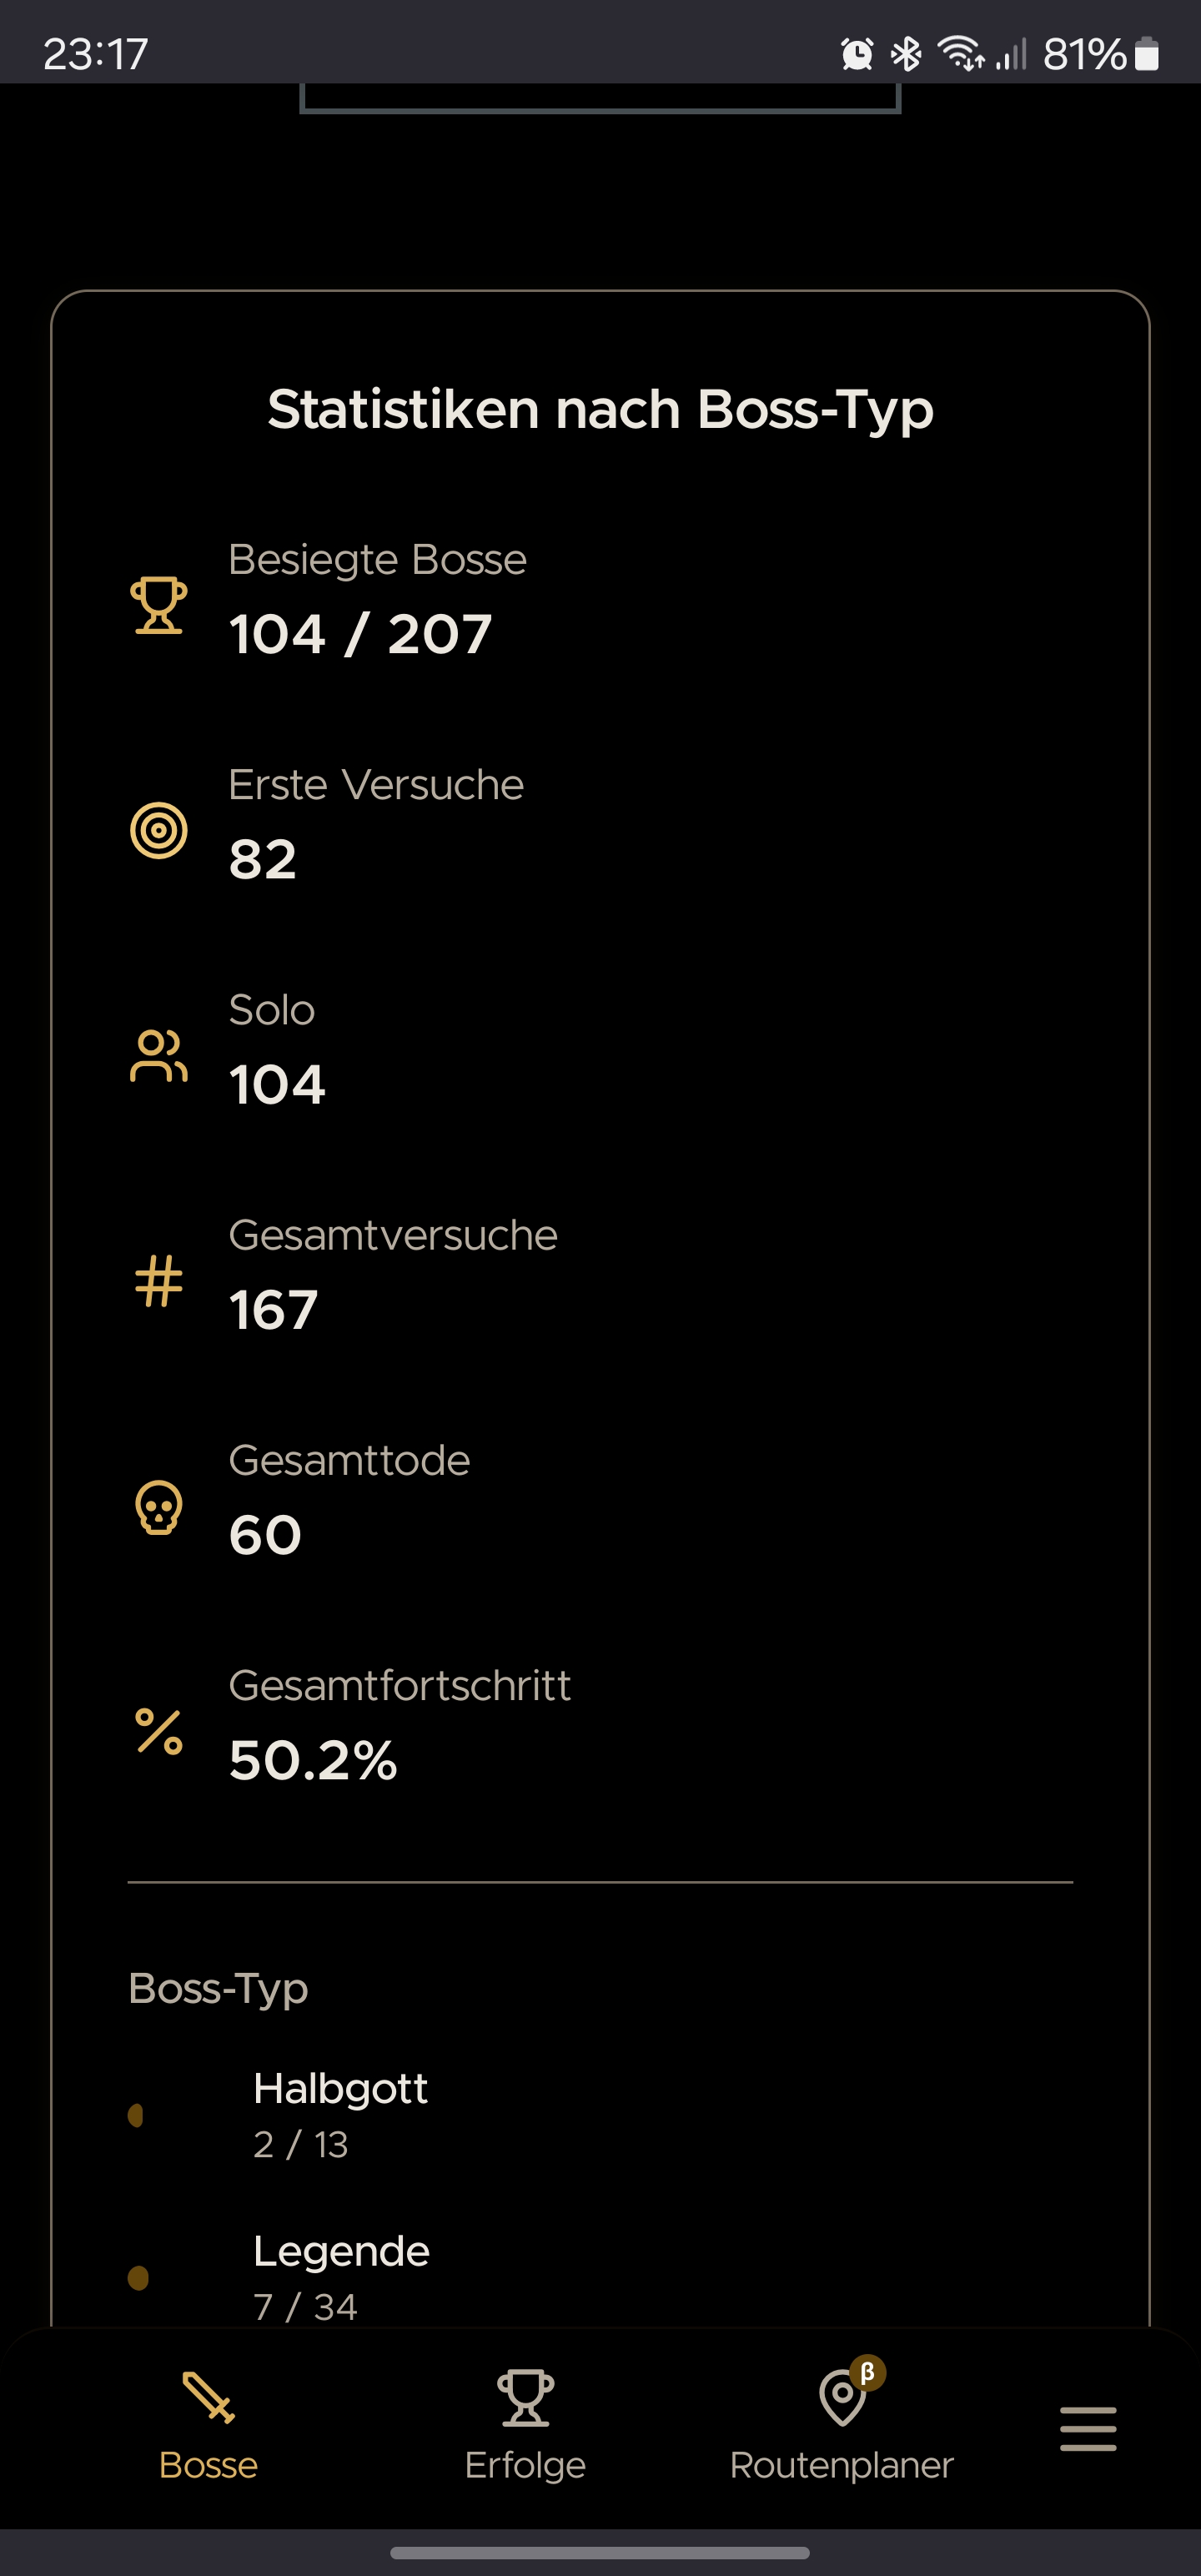Open the Routenplaner tab
This screenshot has height=2576, width=1201.
(841, 2426)
